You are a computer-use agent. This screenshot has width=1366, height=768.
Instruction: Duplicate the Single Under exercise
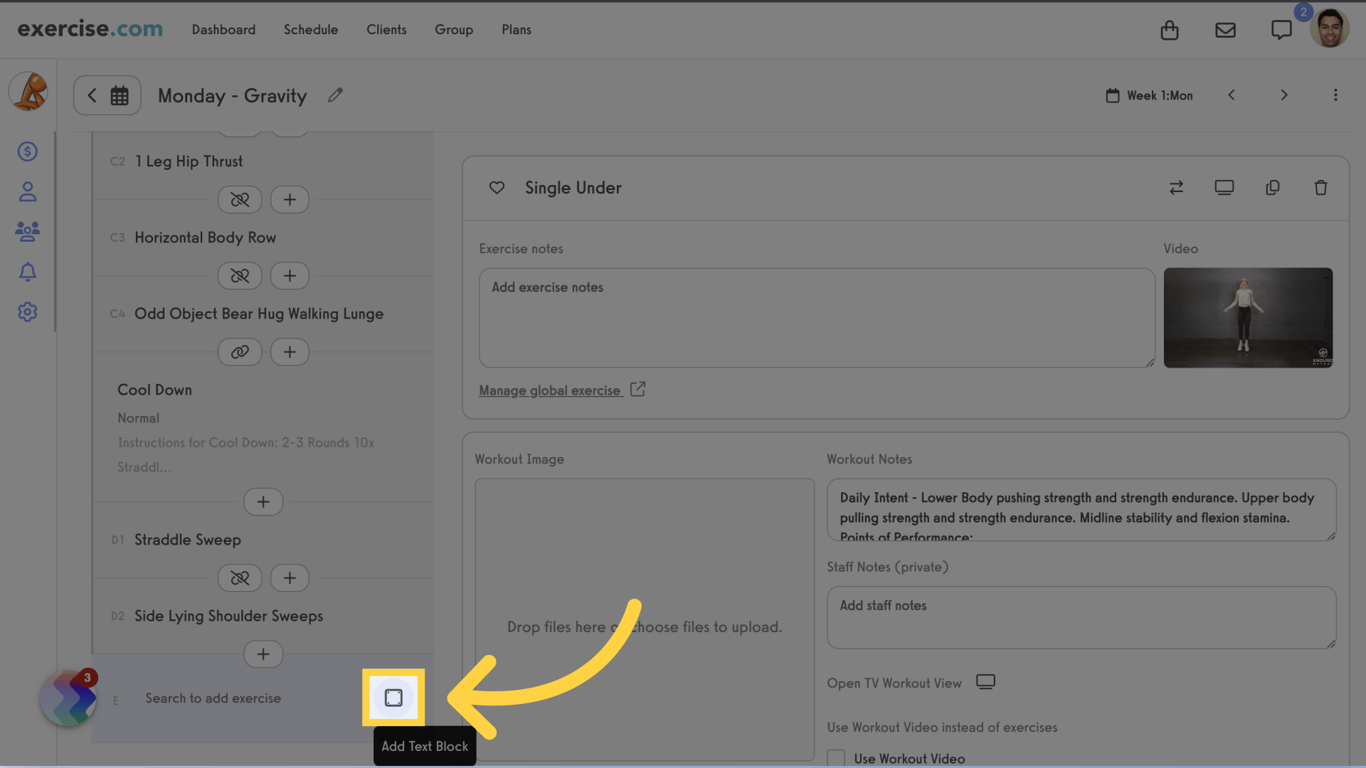click(x=1272, y=188)
